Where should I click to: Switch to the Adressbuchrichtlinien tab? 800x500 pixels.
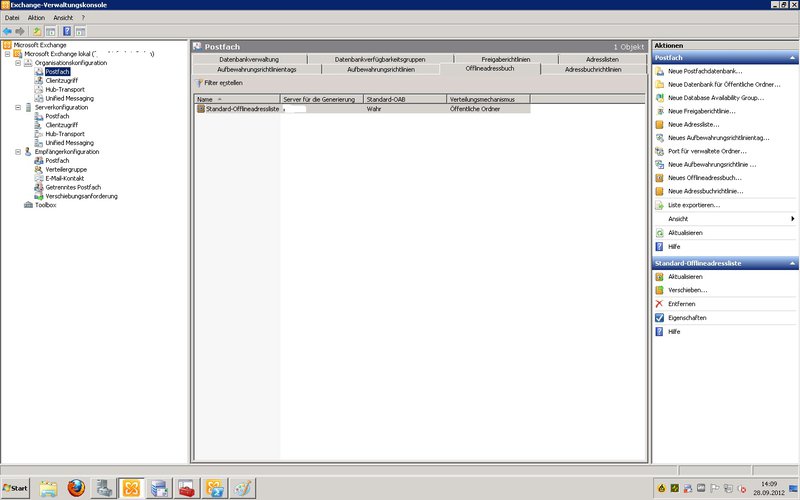(593, 69)
